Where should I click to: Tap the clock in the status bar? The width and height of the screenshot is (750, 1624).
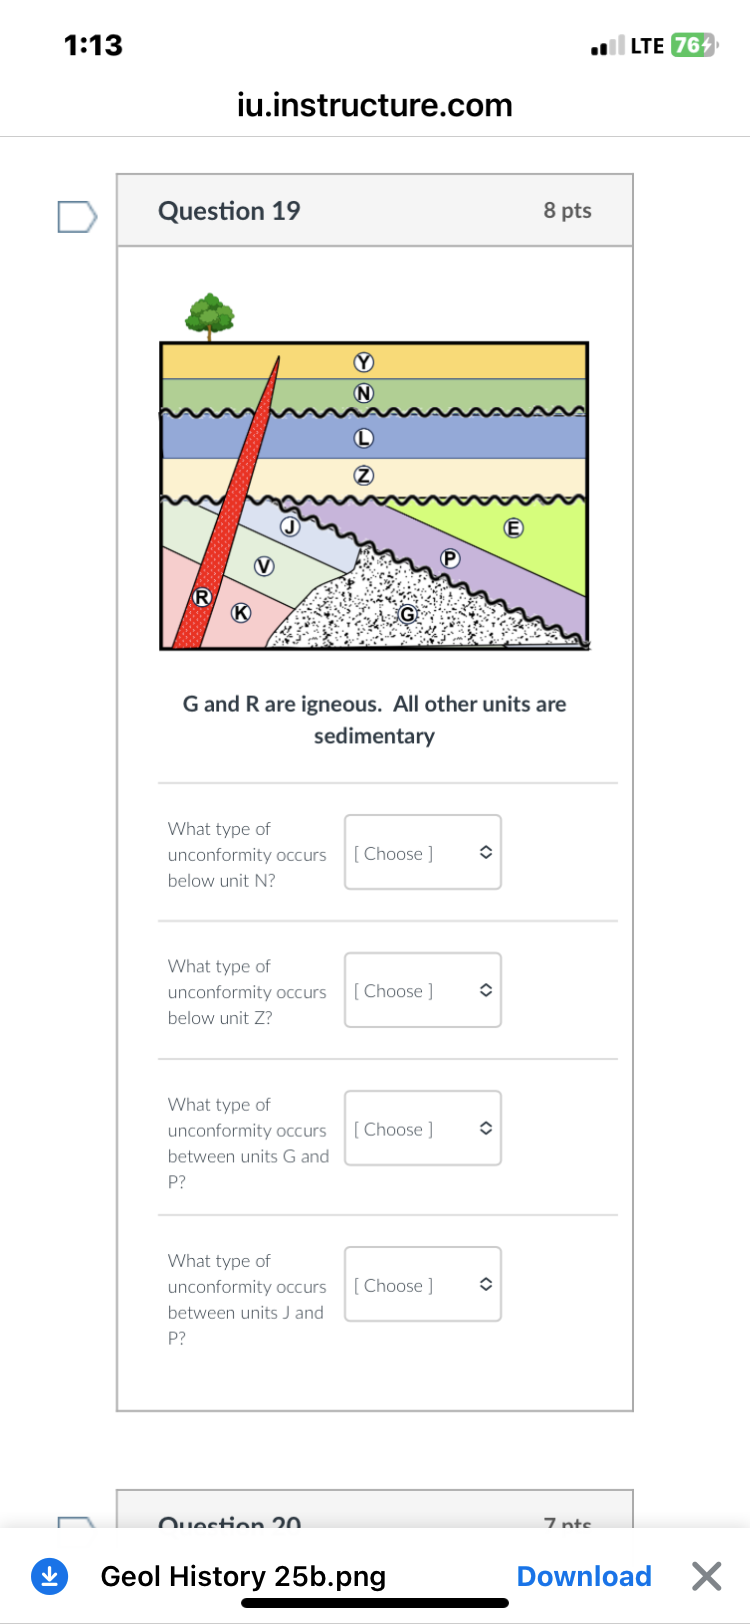click(x=93, y=45)
